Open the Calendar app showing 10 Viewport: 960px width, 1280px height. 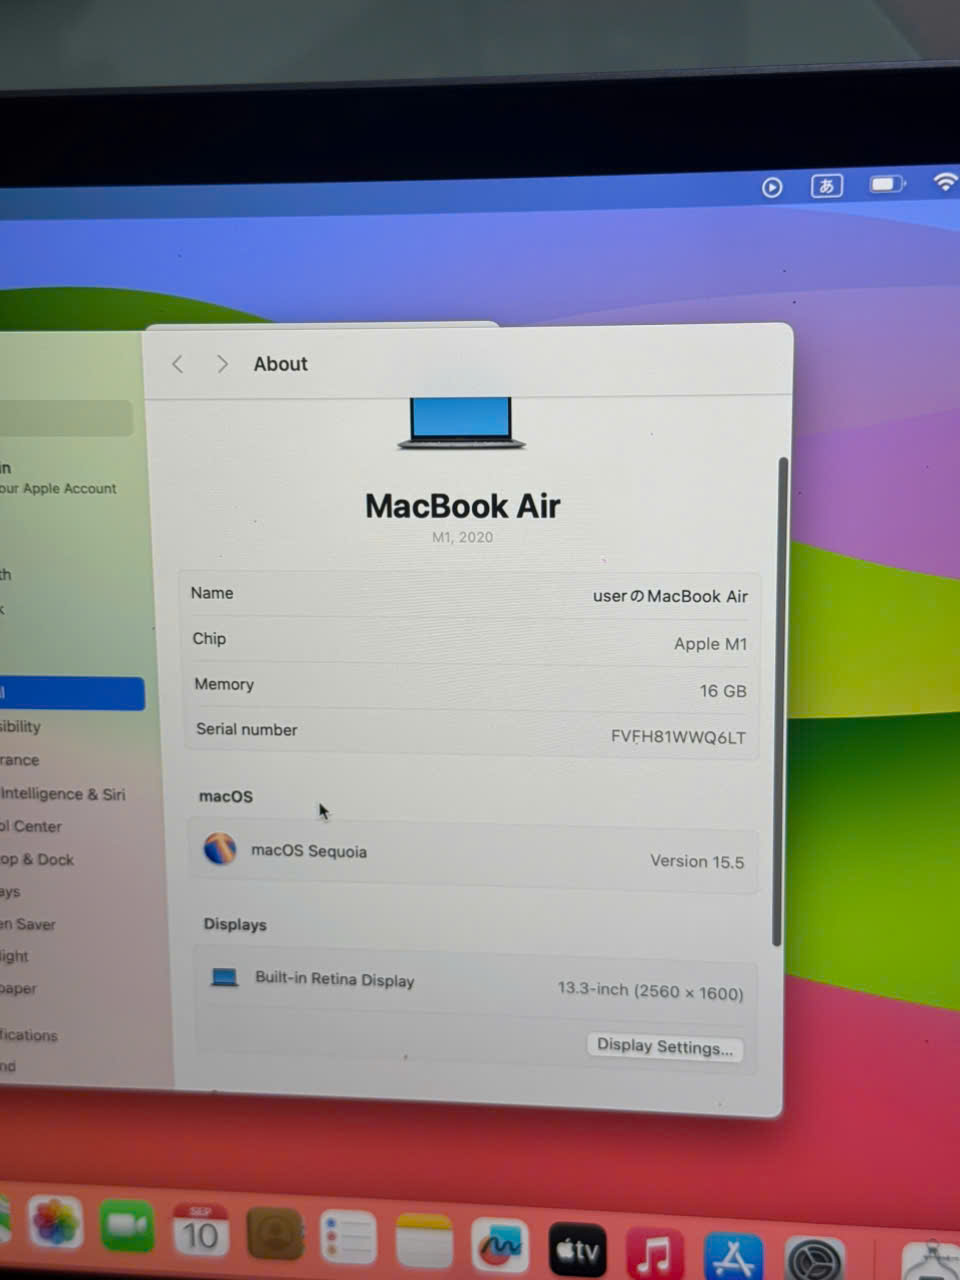(200, 1231)
